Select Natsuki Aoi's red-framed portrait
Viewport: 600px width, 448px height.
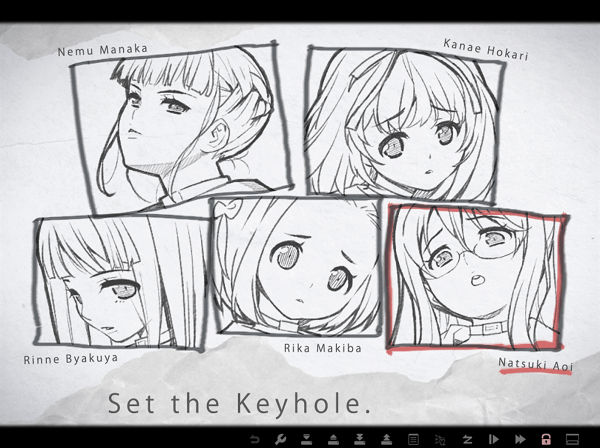[x=476, y=279]
